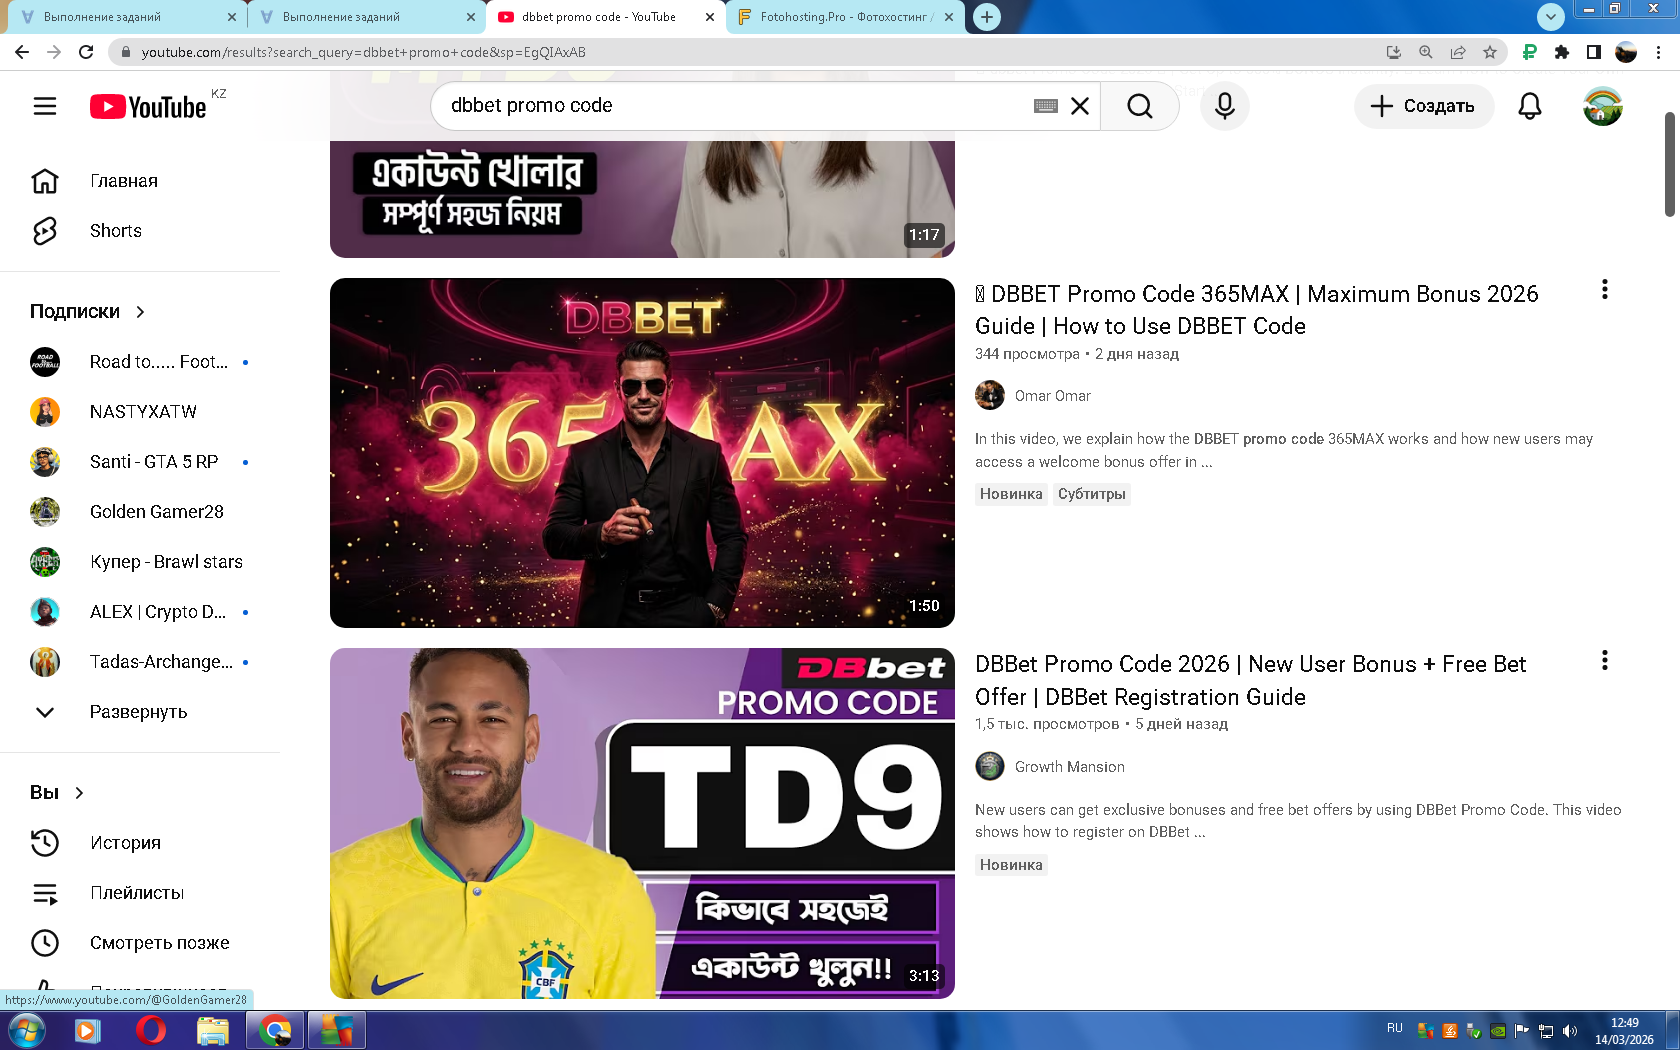Open Windows Start menu
1680x1050 pixels.
[x=26, y=1030]
